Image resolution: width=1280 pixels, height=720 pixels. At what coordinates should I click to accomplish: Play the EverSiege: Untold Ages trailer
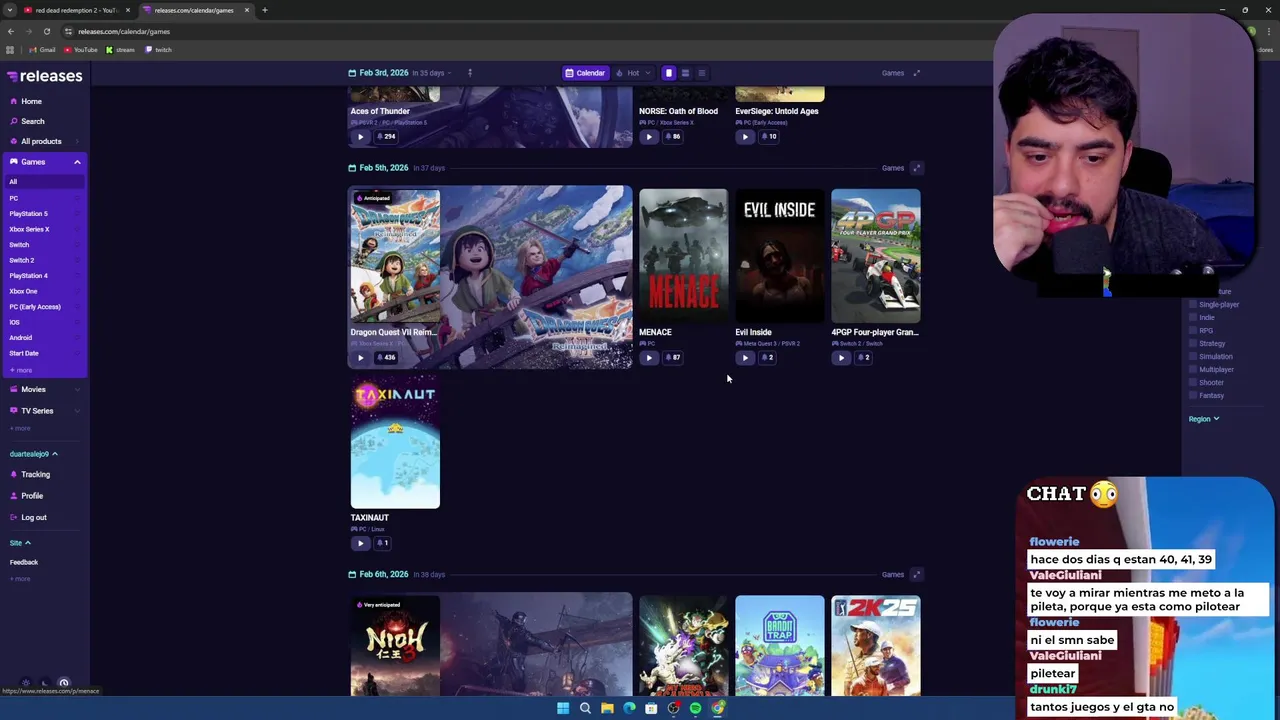click(745, 136)
